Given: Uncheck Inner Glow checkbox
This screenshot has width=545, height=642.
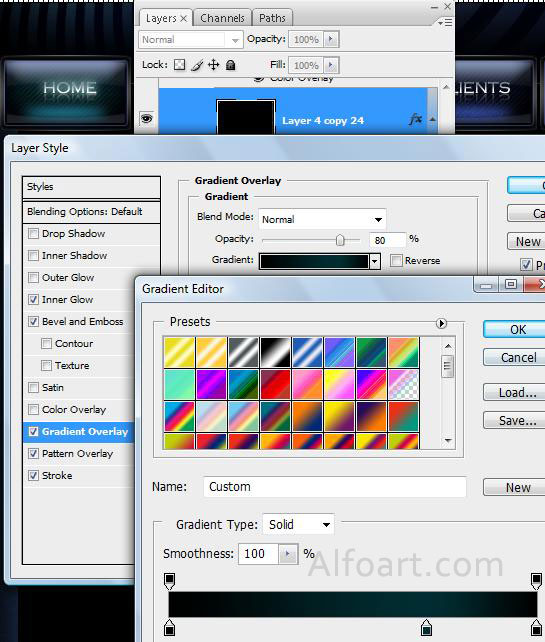Looking at the screenshot, I should click(33, 300).
